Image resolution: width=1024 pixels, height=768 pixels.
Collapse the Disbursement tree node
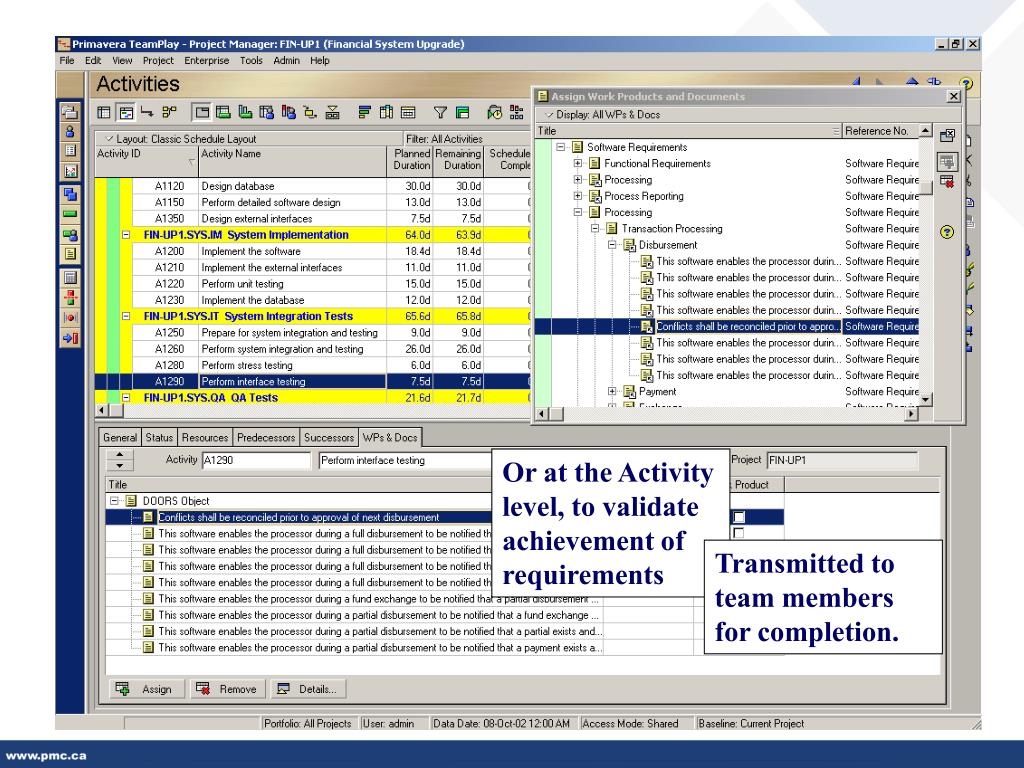coord(612,245)
